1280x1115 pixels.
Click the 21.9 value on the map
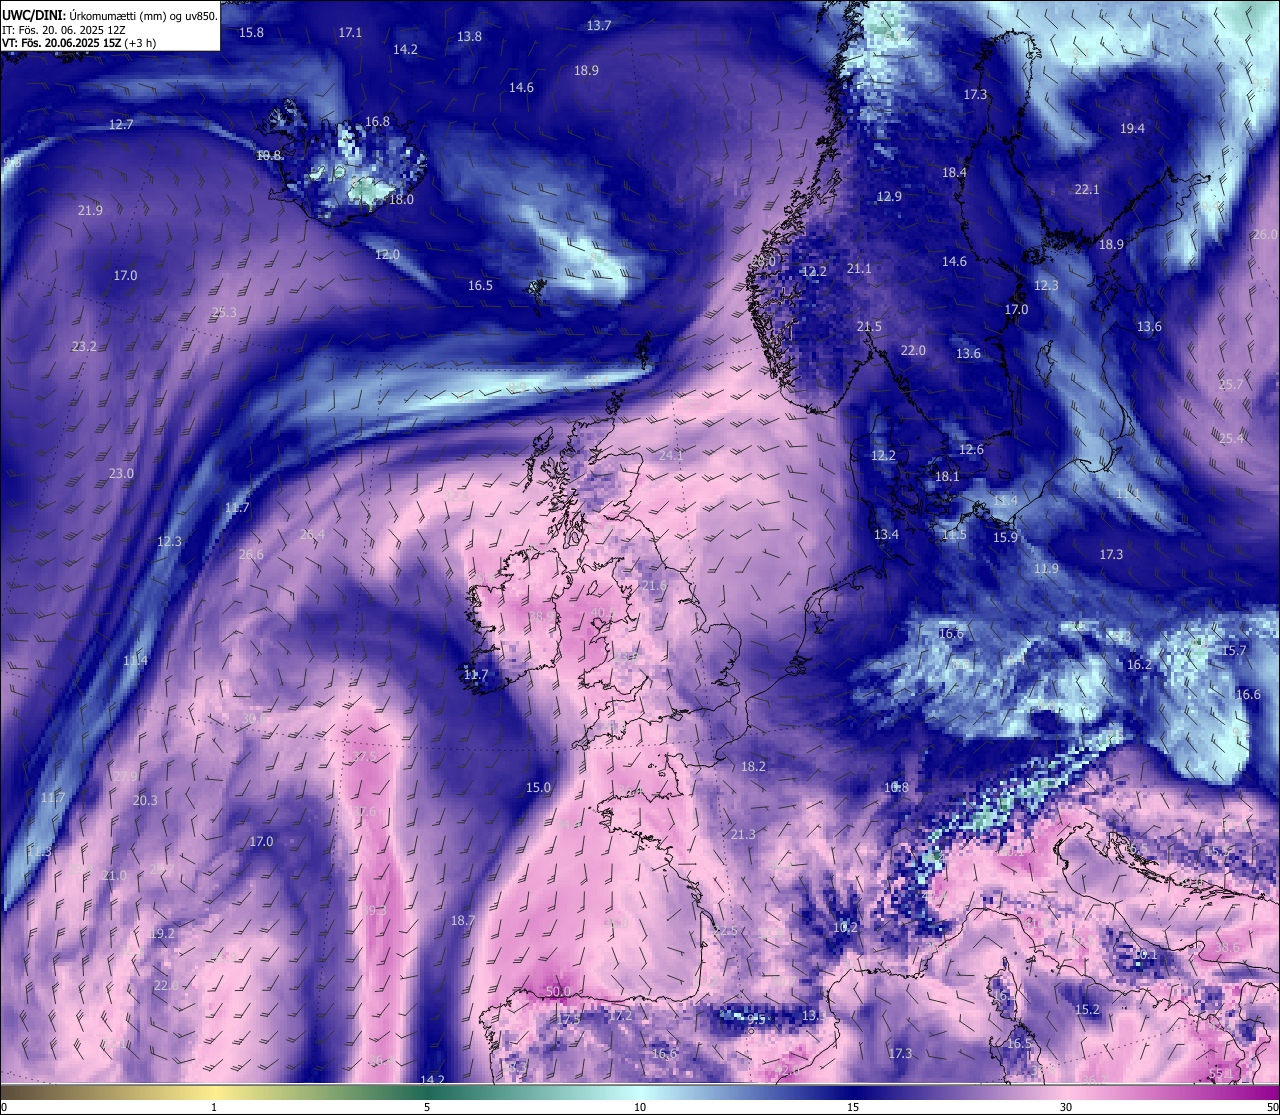90,210
